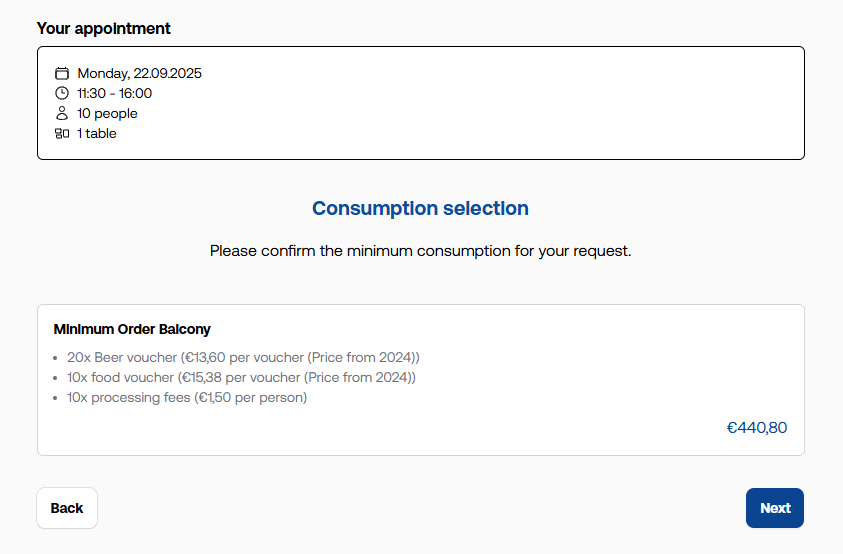Viewport: 843px width, 554px height.
Task: Click the Consumption selection heading
Action: (x=420, y=209)
